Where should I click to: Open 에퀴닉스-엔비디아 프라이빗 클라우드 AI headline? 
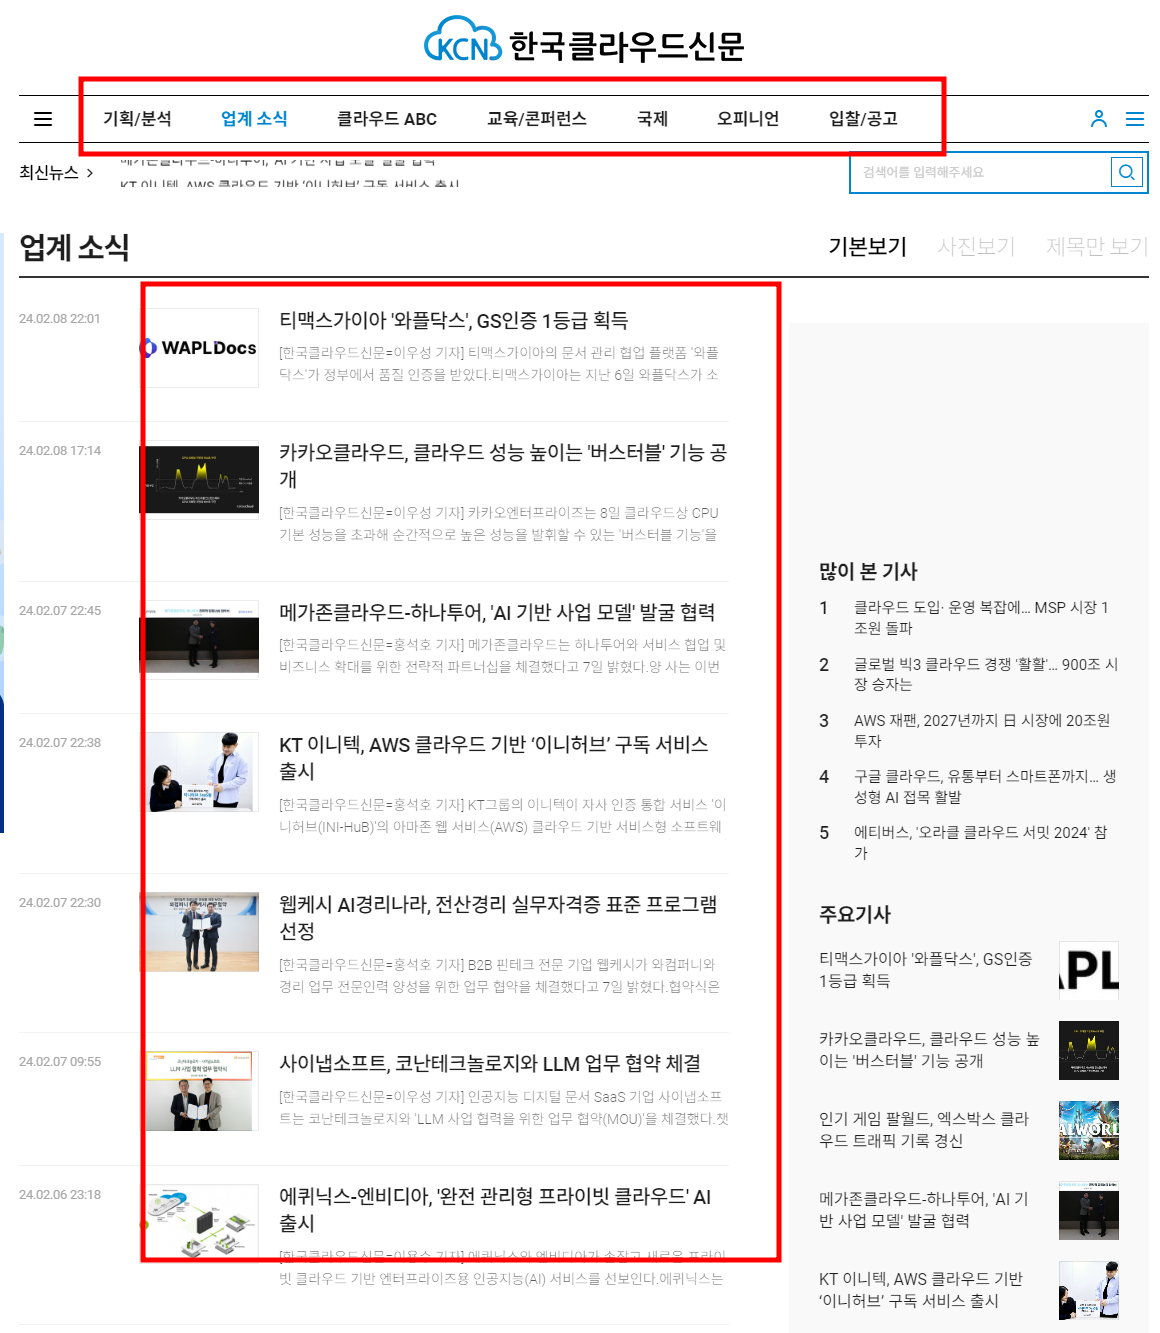coord(495,1210)
